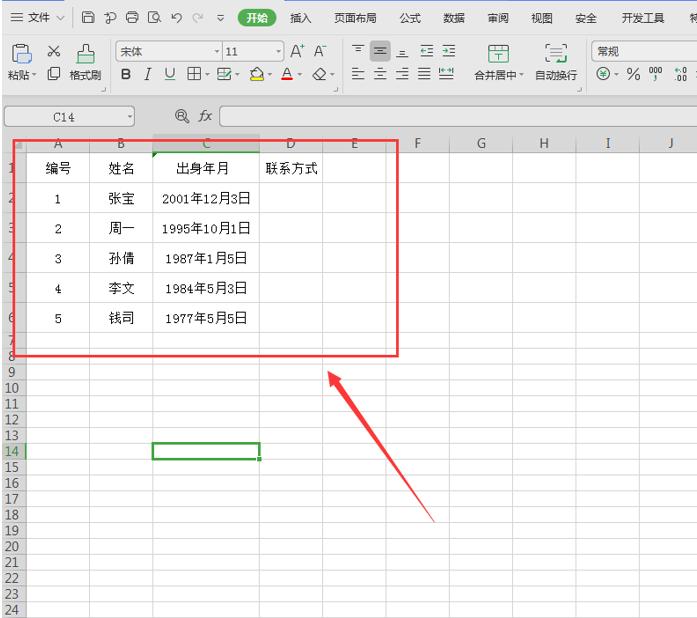The height and width of the screenshot is (618, 697).
Task: Select column F header
Action: 417,144
